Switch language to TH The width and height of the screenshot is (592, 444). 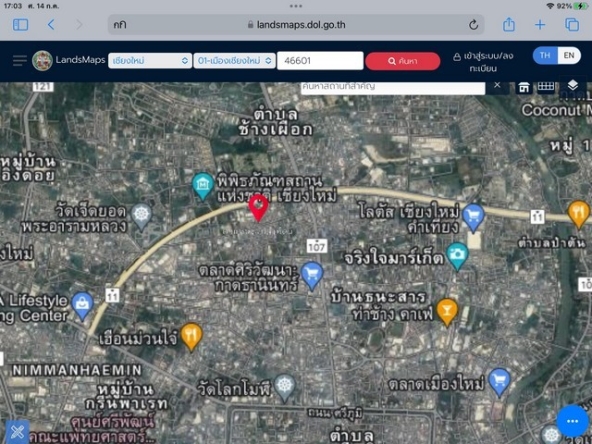(544, 56)
